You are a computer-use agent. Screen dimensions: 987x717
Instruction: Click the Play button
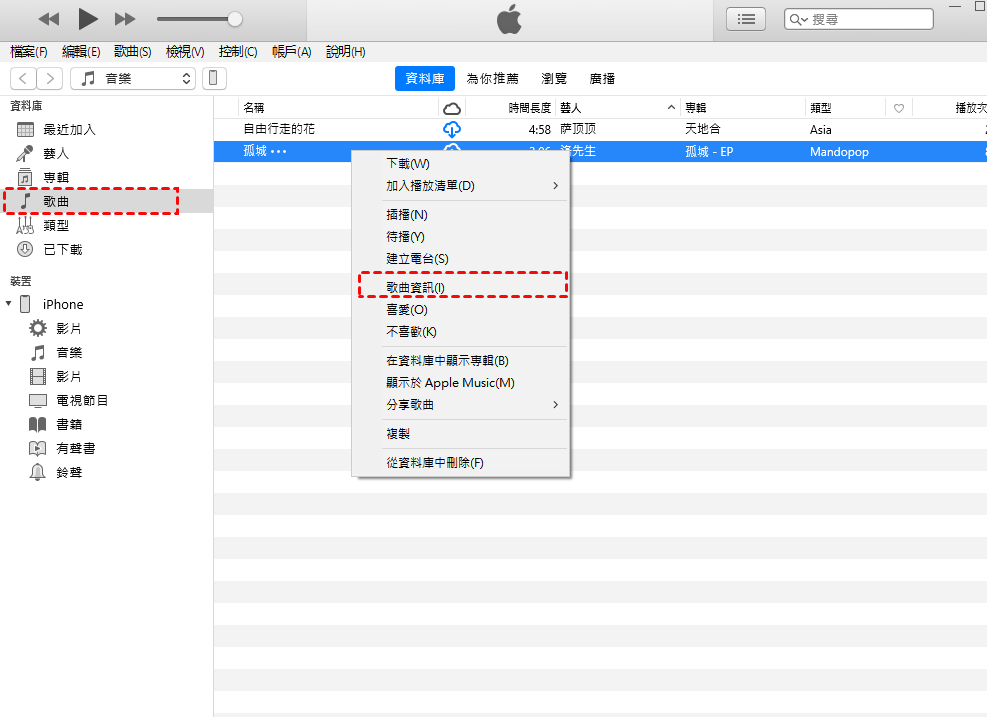[88, 18]
